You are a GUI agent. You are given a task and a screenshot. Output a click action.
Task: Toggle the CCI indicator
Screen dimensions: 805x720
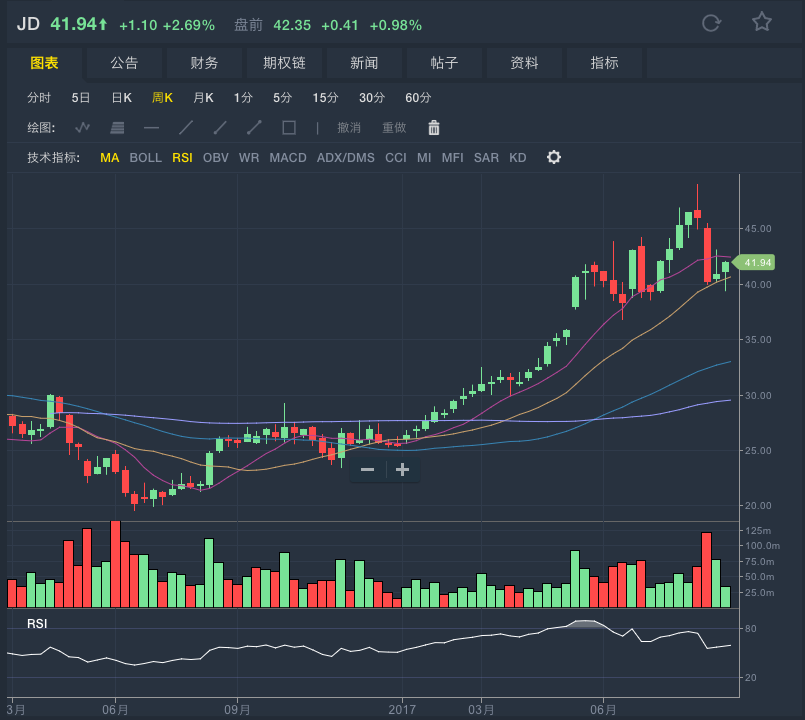pos(396,158)
